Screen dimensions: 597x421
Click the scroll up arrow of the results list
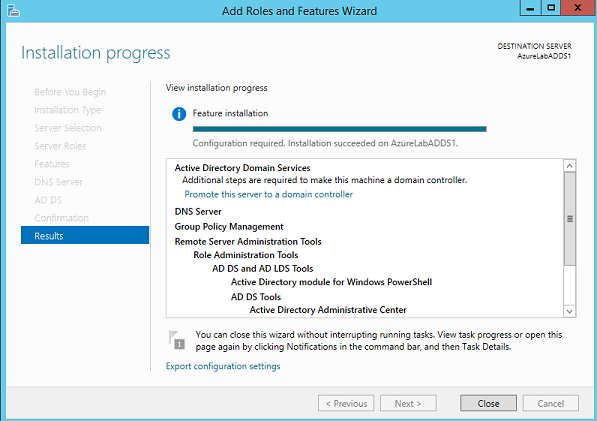pyautogui.click(x=570, y=166)
